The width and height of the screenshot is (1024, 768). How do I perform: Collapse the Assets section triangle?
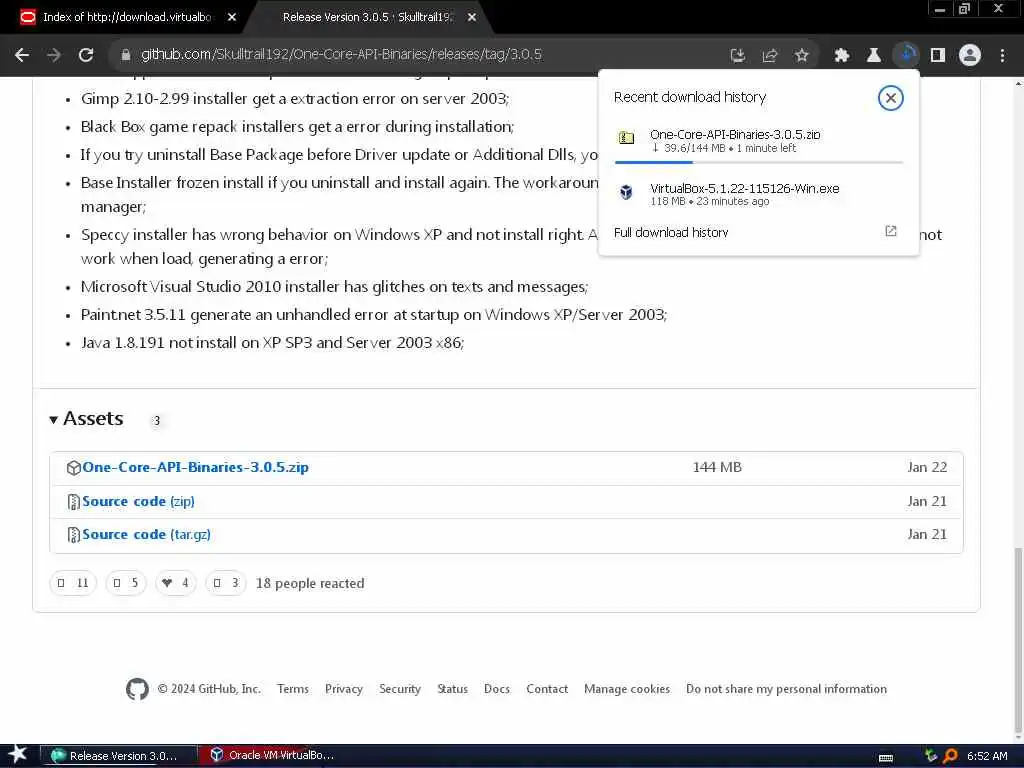(x=54, y=420)
